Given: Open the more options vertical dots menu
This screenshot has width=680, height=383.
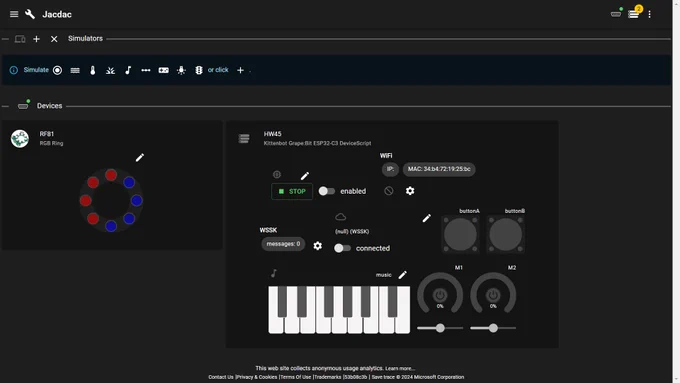Looking at the screenshot, I should [x=649, y=14].
